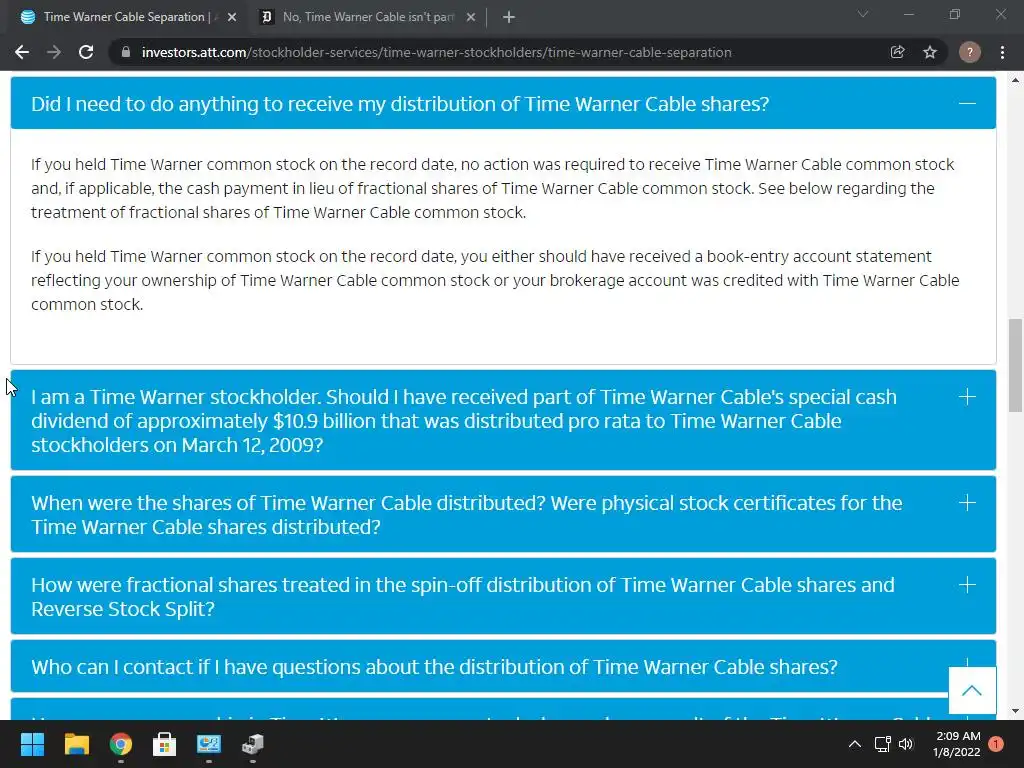Screen dimensions: 1024x768
Task: Share this page via share icon
Action: coord(897,52)
